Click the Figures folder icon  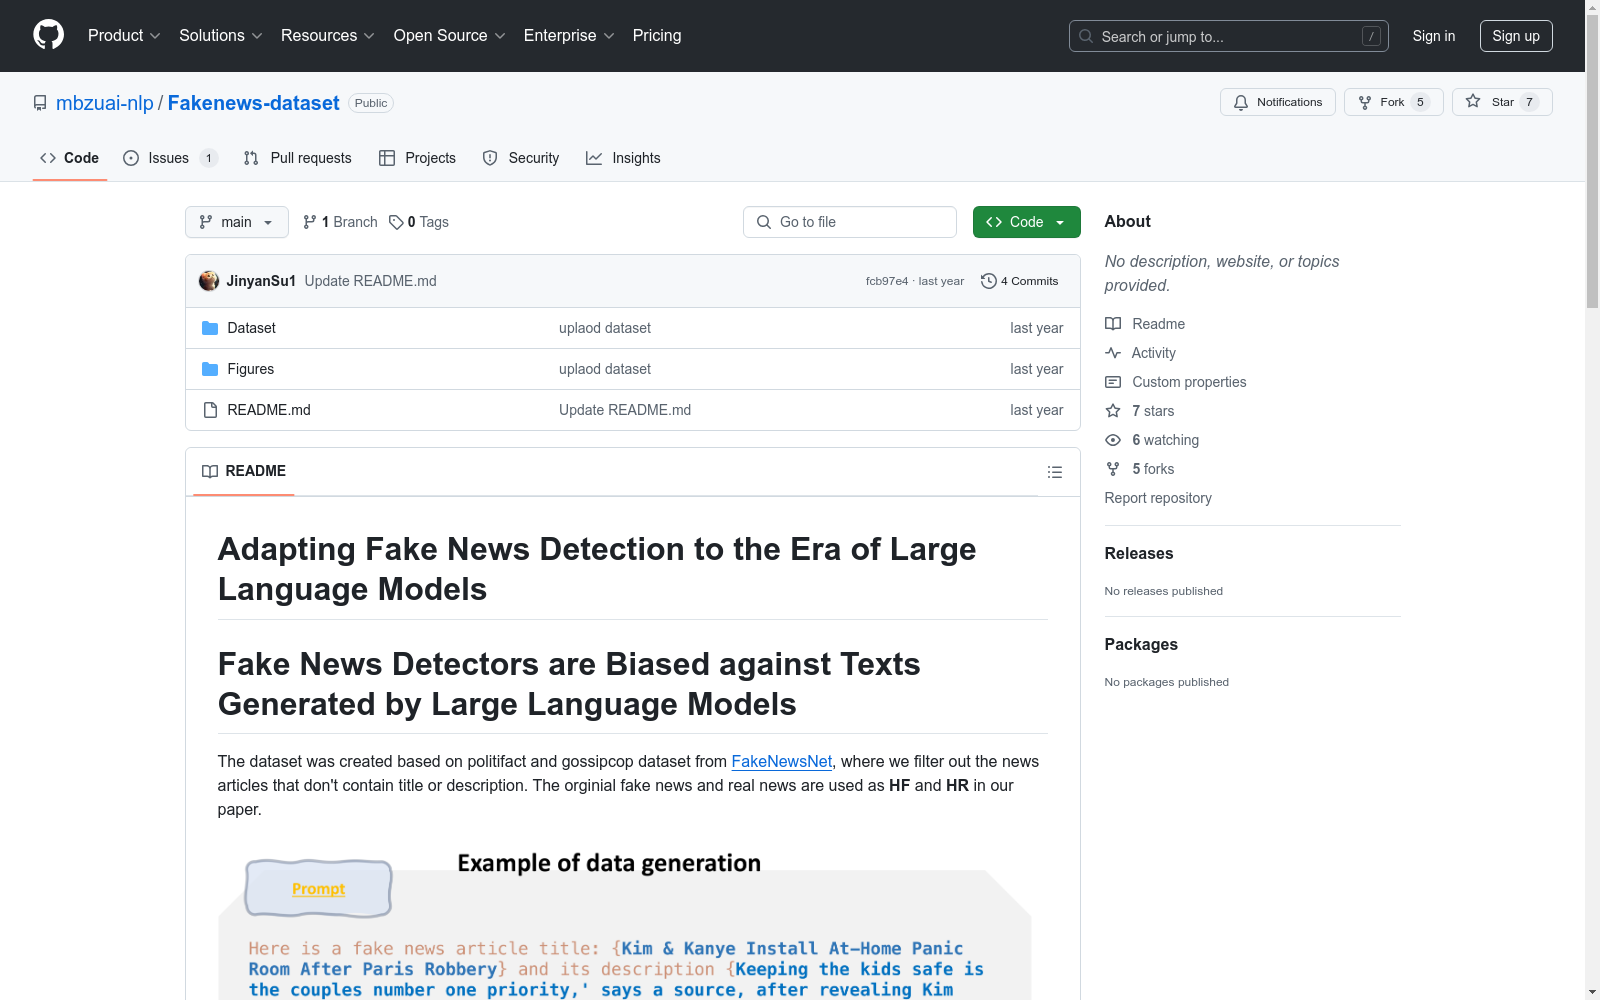click(210, 369)
